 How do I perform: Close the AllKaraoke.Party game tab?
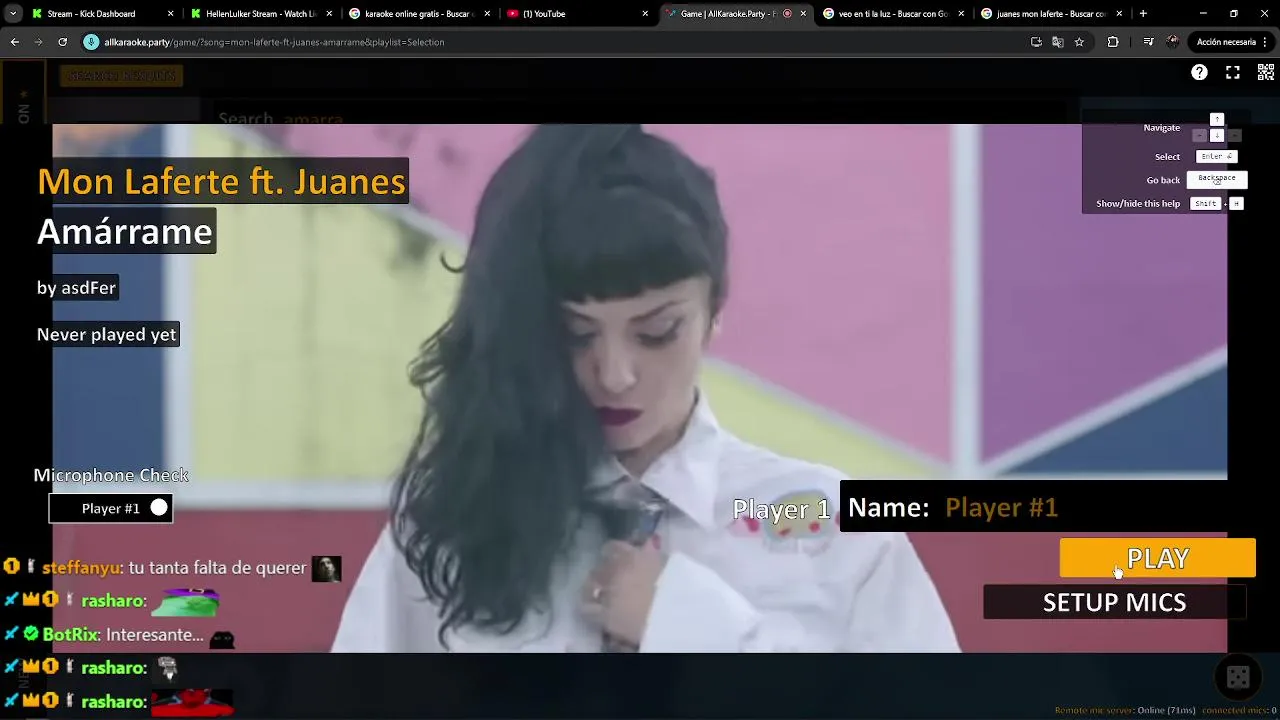coord(803,14)
